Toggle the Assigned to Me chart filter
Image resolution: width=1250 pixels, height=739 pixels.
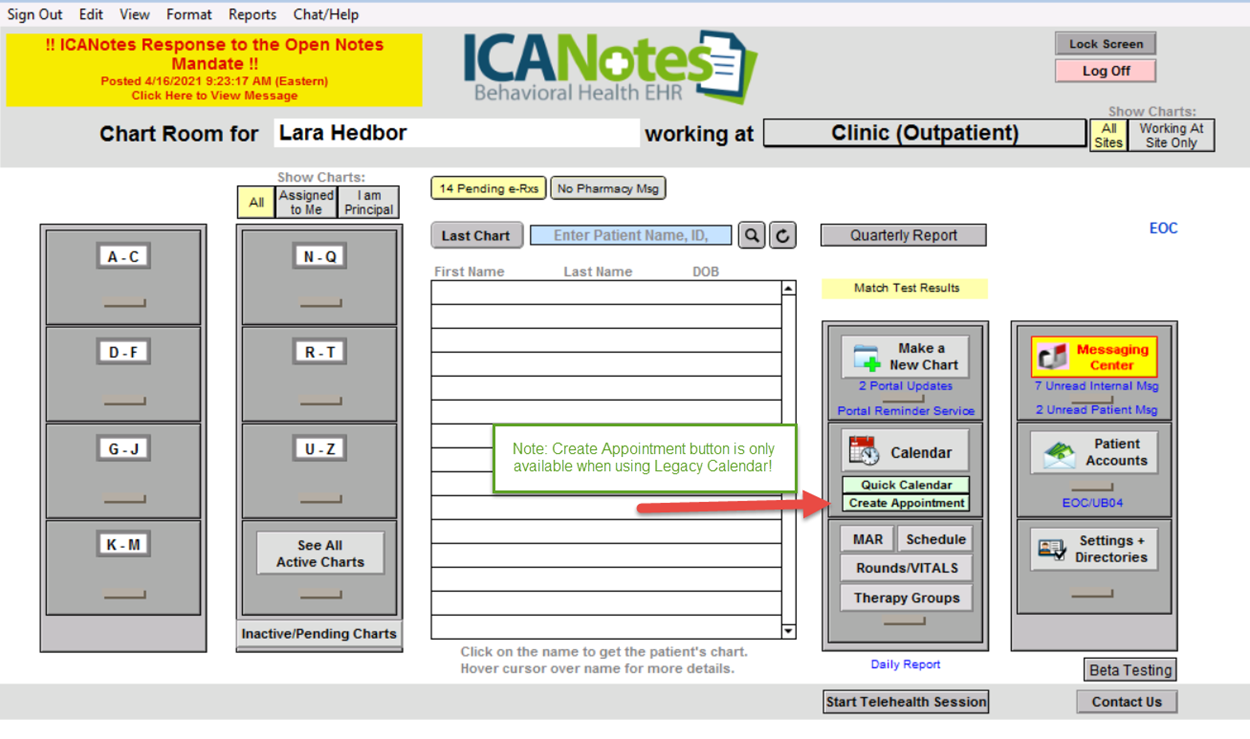point(305,201)
